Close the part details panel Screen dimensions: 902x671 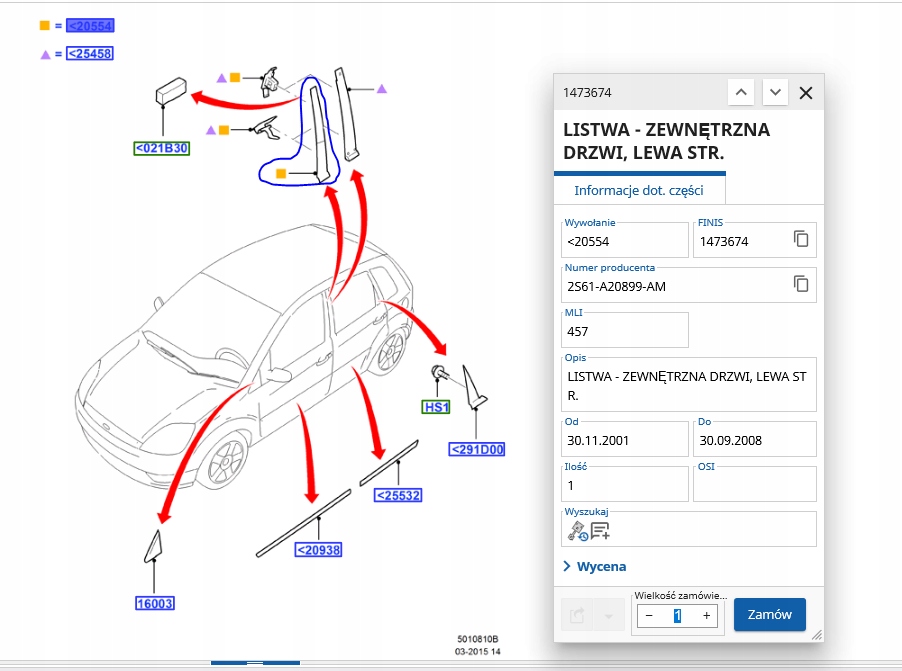(x=806, y=93)
